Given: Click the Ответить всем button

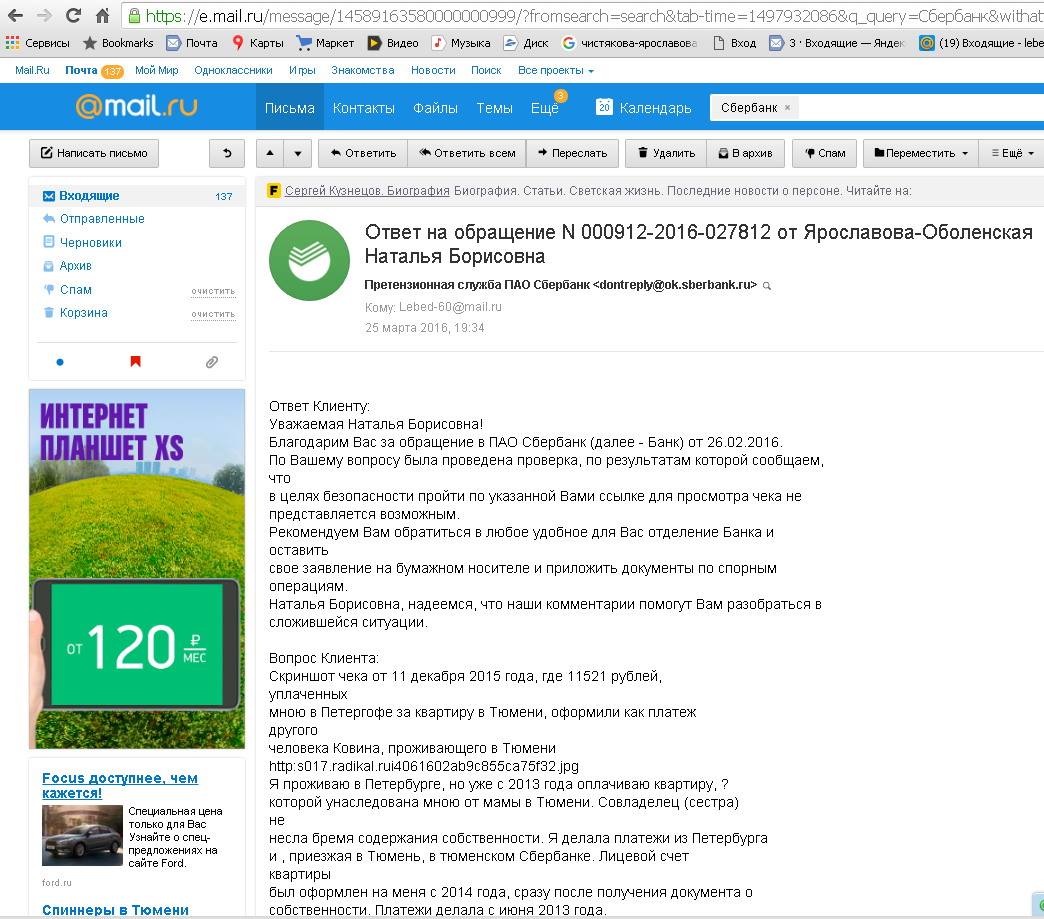Looking at the screenshot, I should (x=467, y=153).
